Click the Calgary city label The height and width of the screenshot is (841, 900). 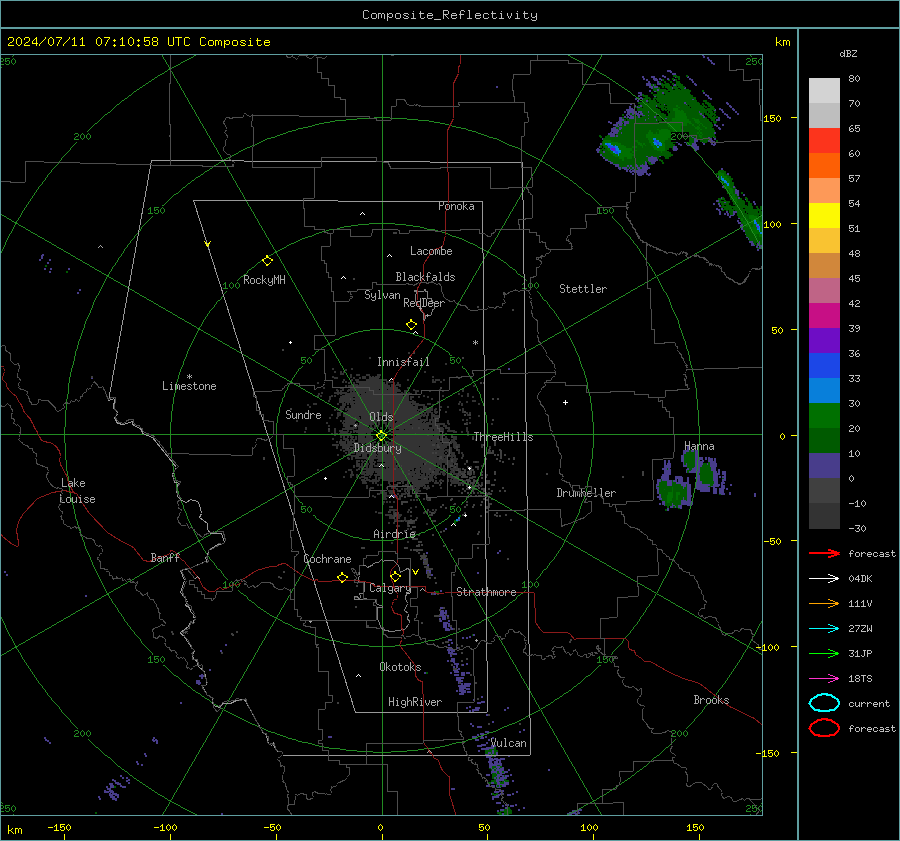pos(390,588)
